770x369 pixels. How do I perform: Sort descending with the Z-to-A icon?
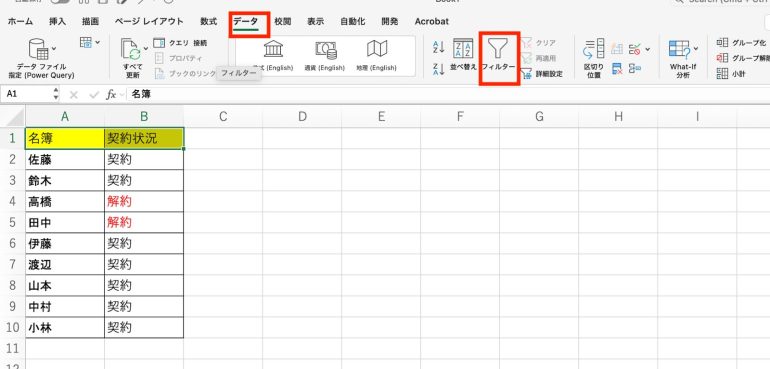(x=439, y=69)
